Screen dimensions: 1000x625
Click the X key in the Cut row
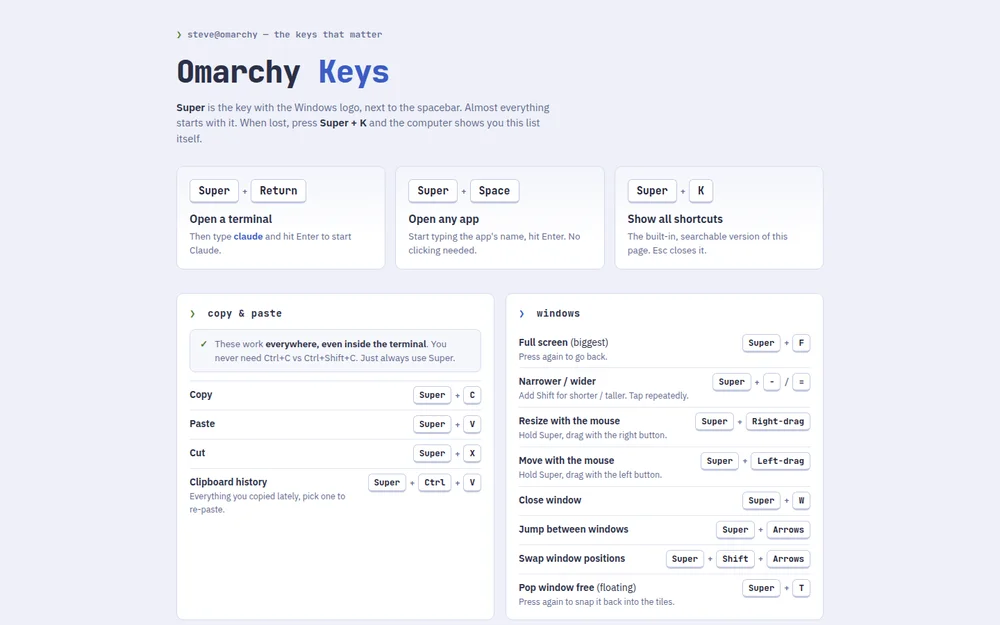click(x=472, y=453)
